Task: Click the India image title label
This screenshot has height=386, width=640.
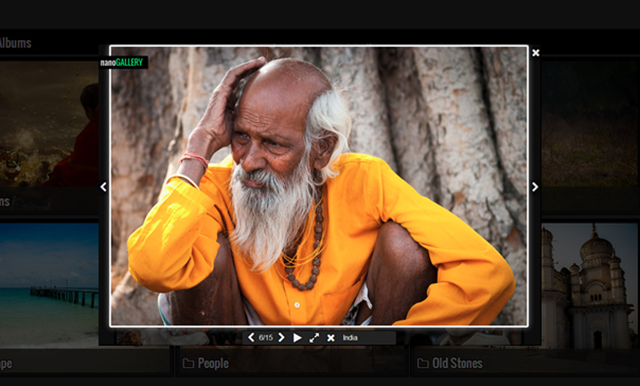Action: 350,338
